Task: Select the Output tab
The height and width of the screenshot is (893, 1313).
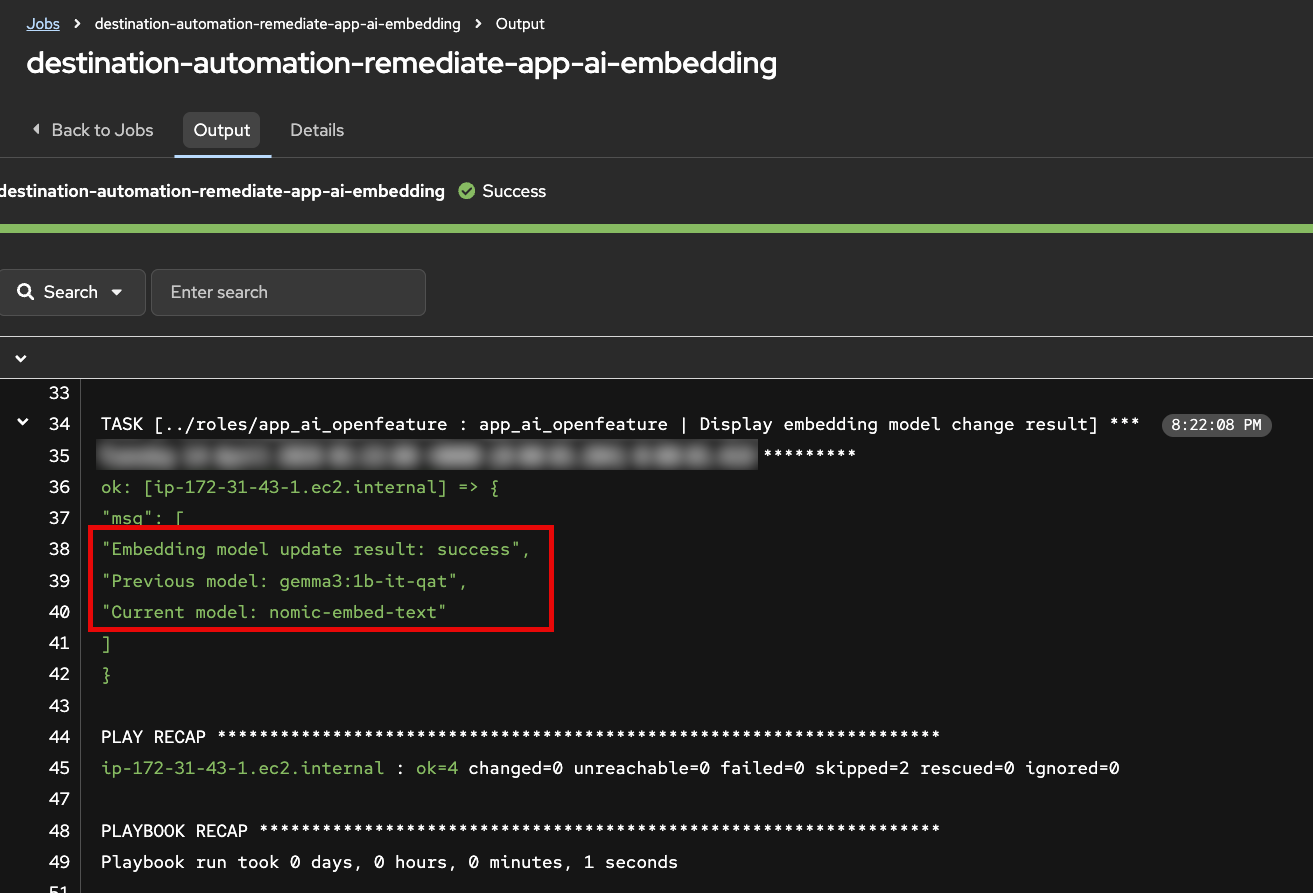Action: pyautogui.click(x=222, y=130)
